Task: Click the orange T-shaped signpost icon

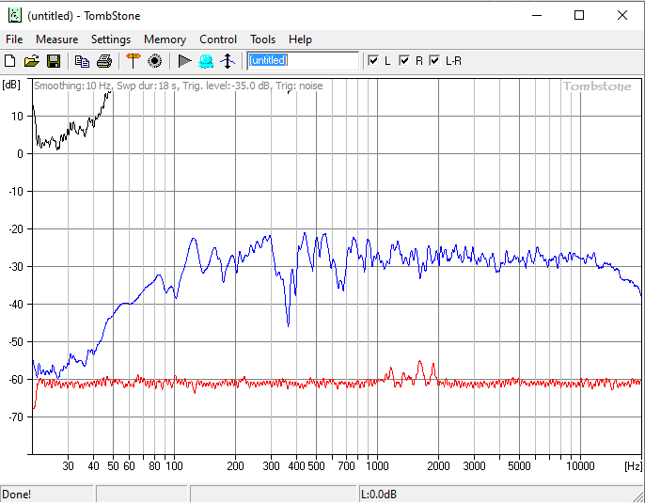Action: (133, 60)
